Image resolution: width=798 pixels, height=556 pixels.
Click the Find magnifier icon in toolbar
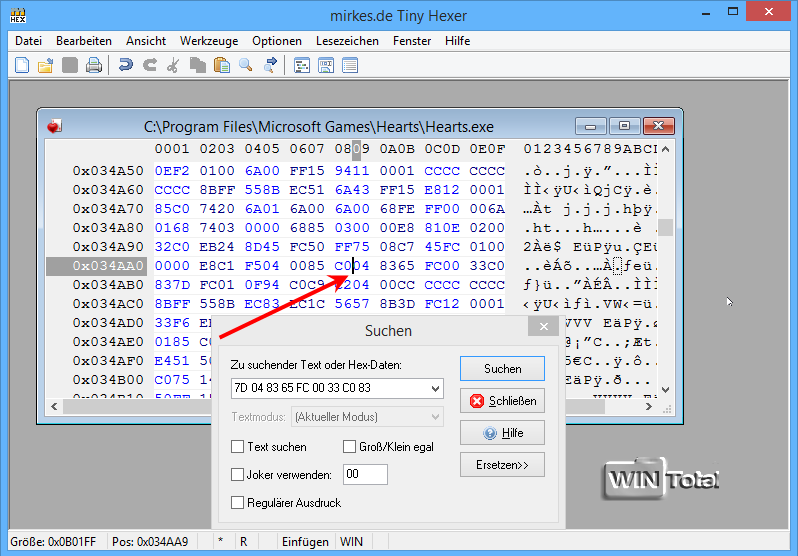246,65
